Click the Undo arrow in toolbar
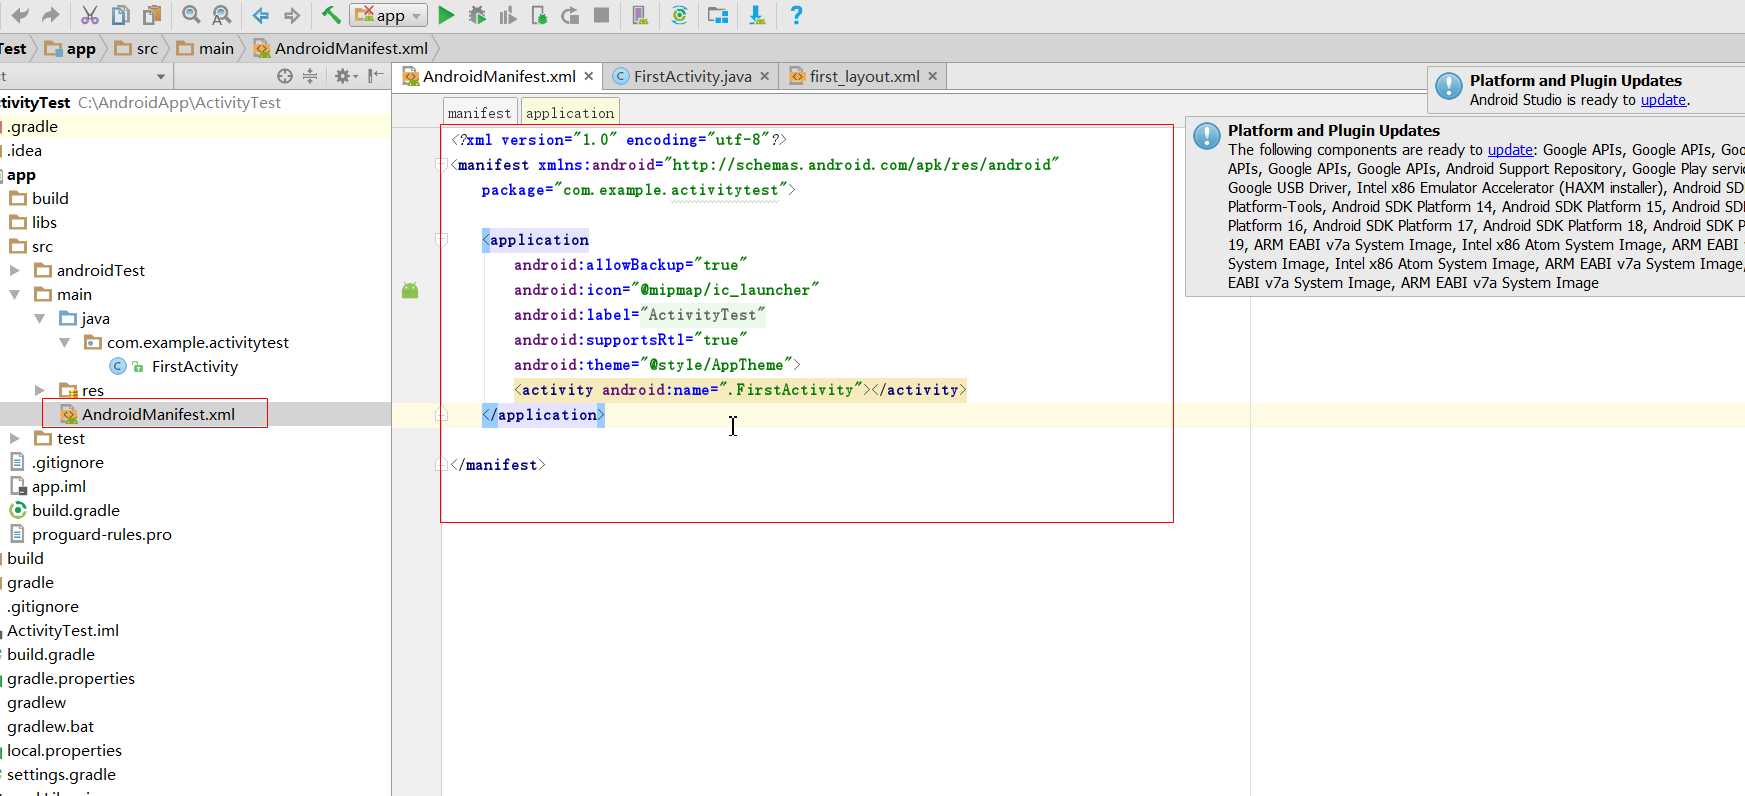The image size is (1745, 796). (x=19, y=15)
